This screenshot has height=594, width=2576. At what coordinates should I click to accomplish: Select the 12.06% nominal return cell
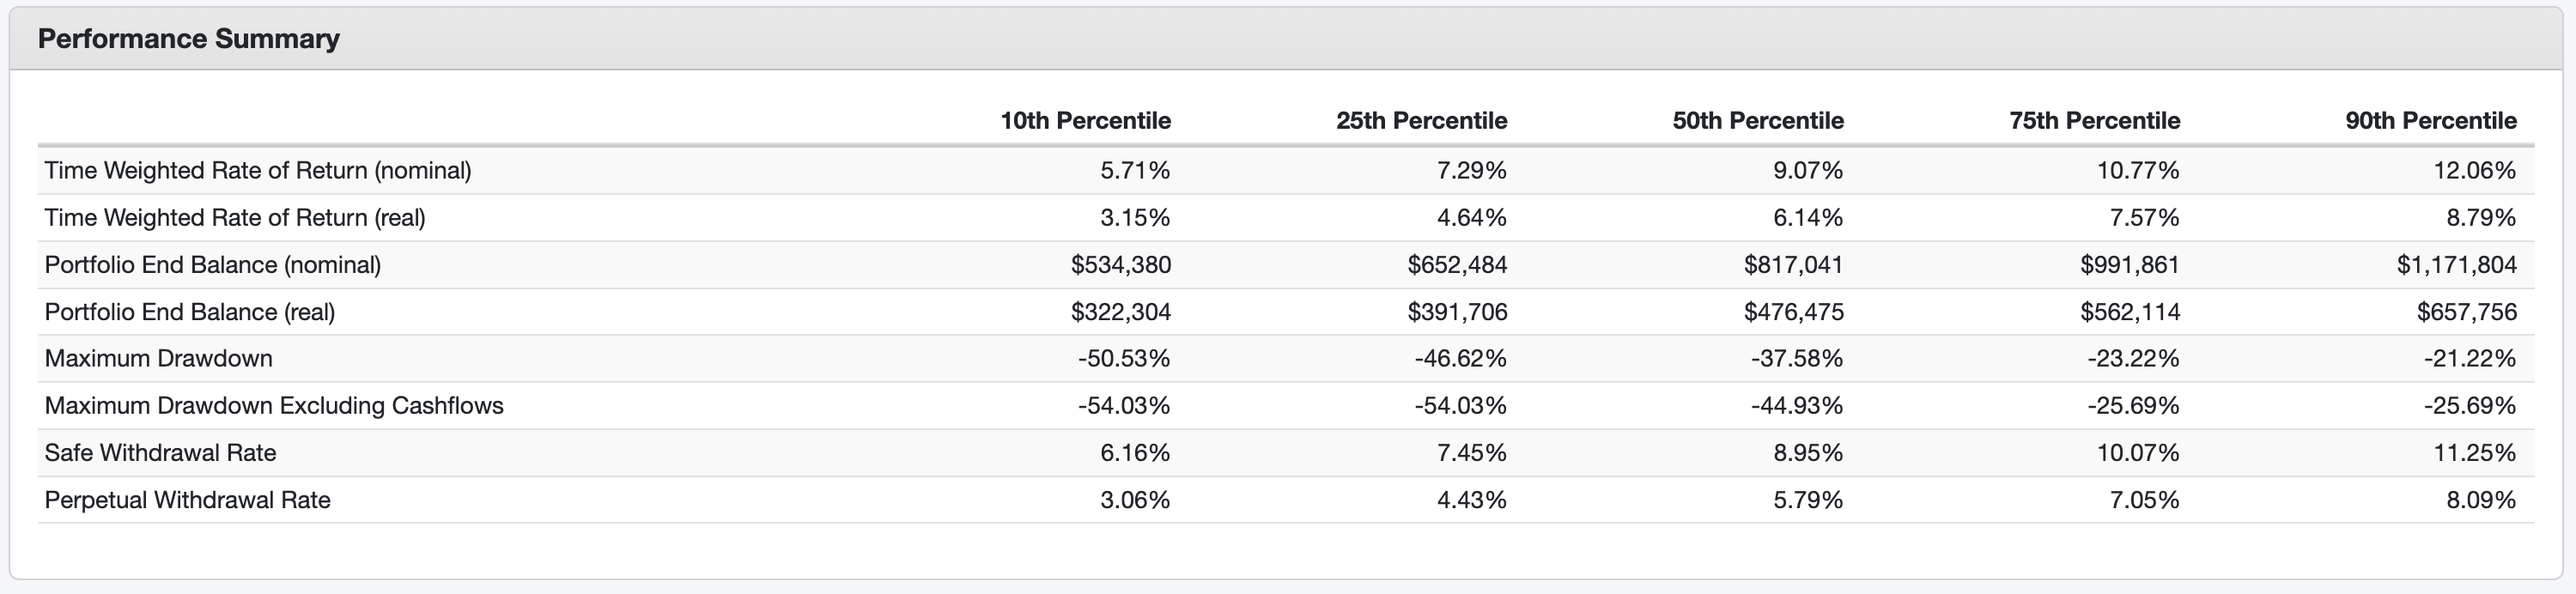pyautogui.click(x=2474, y=171)
